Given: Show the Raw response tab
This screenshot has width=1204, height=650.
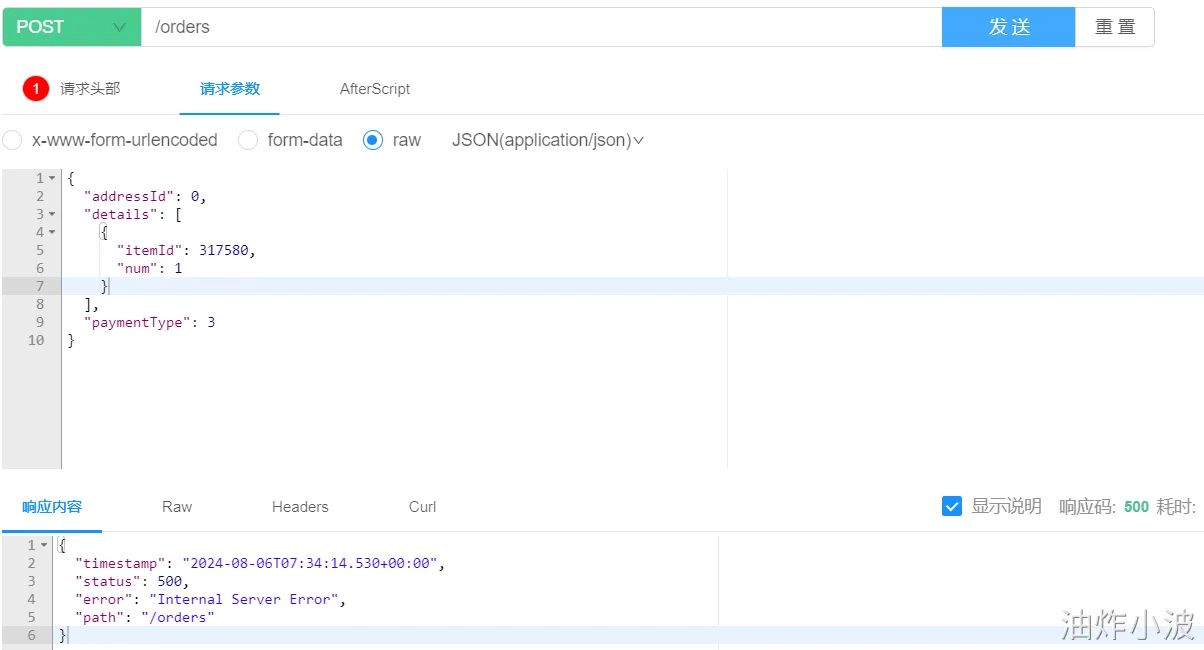Looking at the screenshot, I should coord(177,507).
